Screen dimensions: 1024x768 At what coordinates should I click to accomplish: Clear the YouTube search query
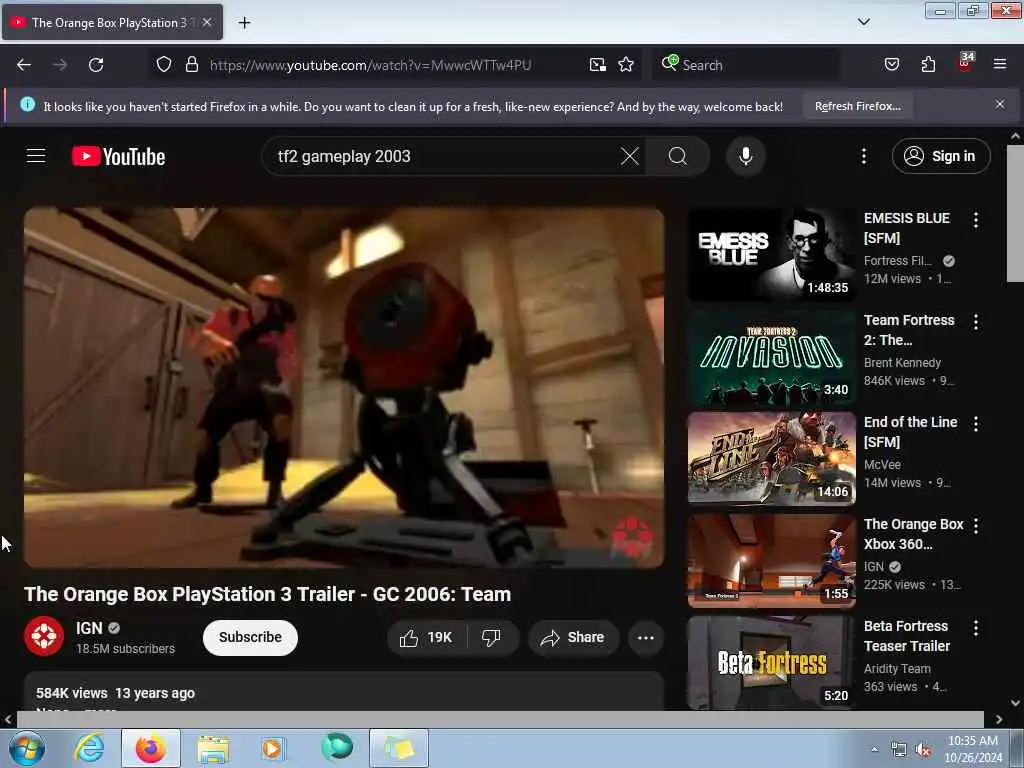pos(630,156)
